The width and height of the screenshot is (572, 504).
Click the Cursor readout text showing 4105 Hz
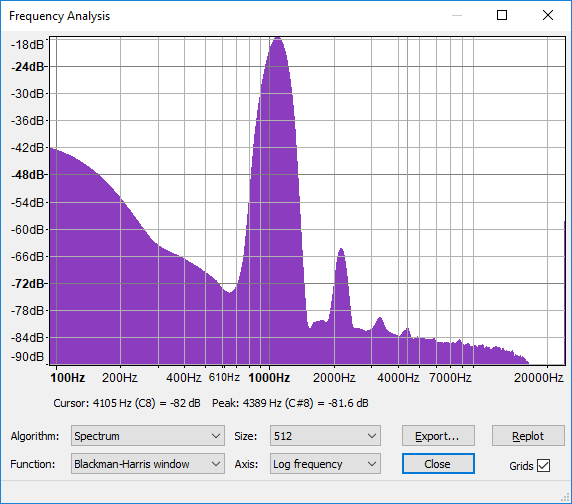click(127, 403)
